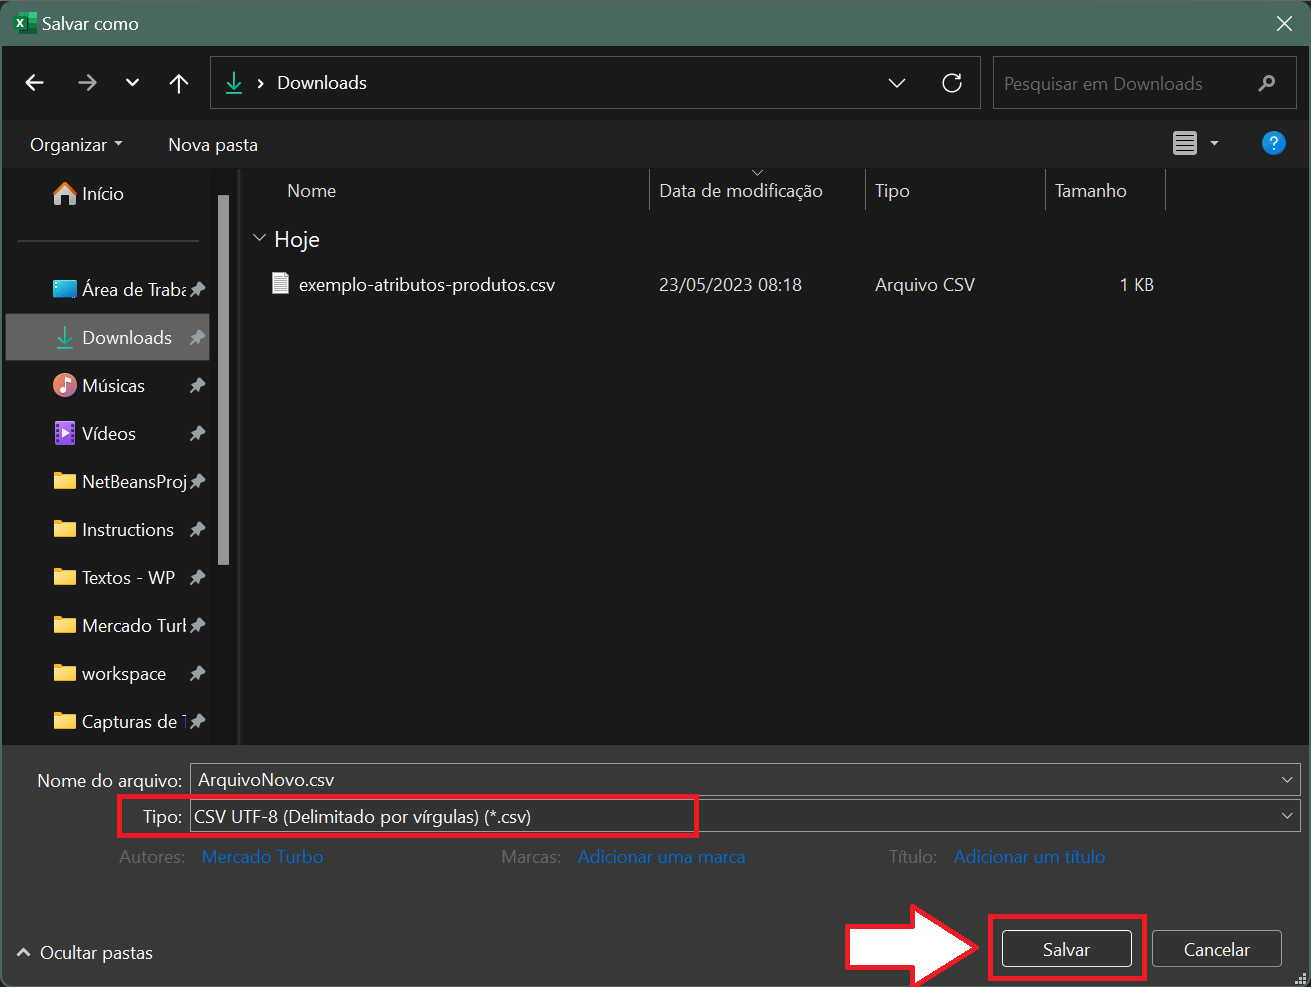Click the Salvar button
The width and height of the screenshot is (1311, 987).
pos(1066,948)
